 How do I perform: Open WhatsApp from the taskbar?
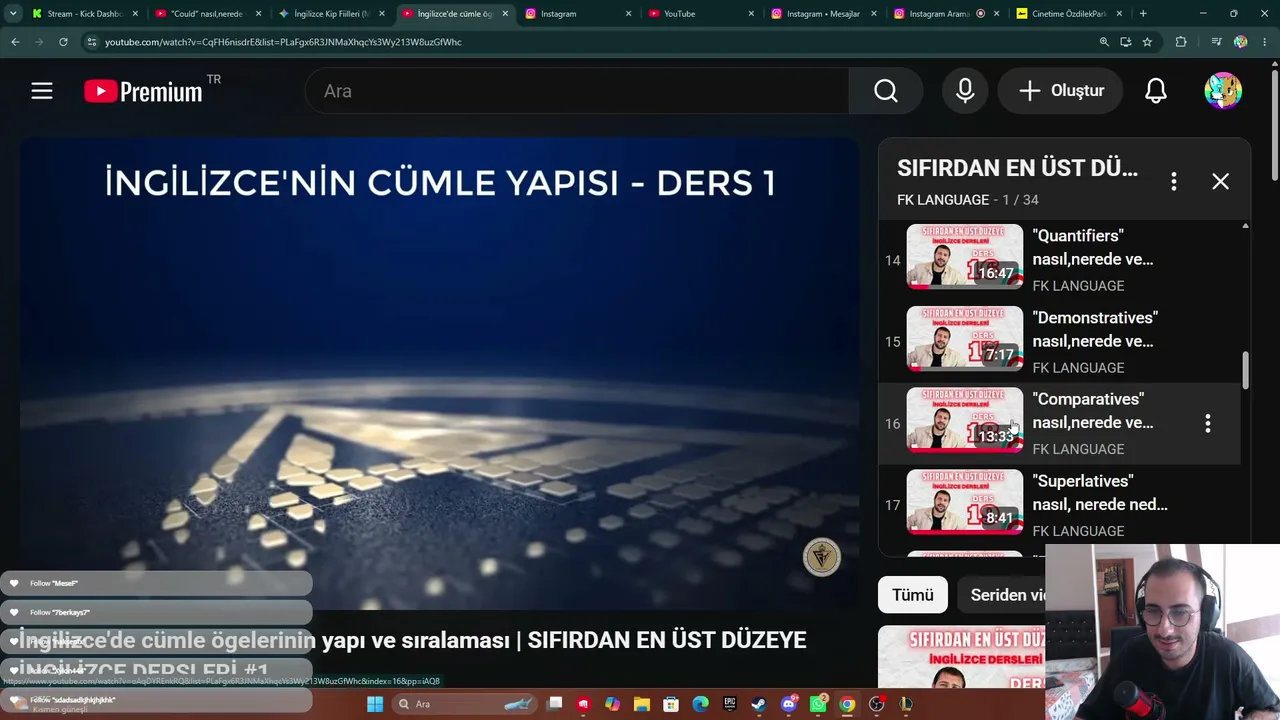(x=818, y=704)
